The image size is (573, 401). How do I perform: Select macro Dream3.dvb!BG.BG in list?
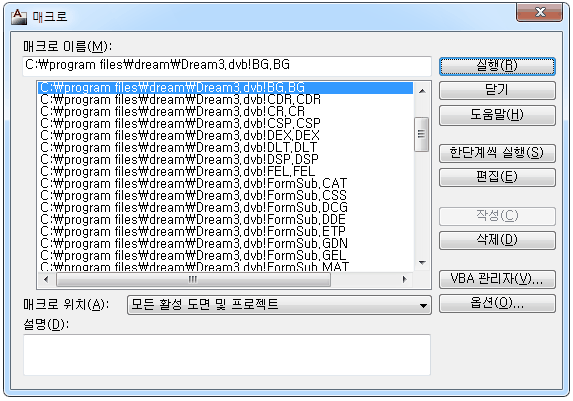(x=225, y=88)
